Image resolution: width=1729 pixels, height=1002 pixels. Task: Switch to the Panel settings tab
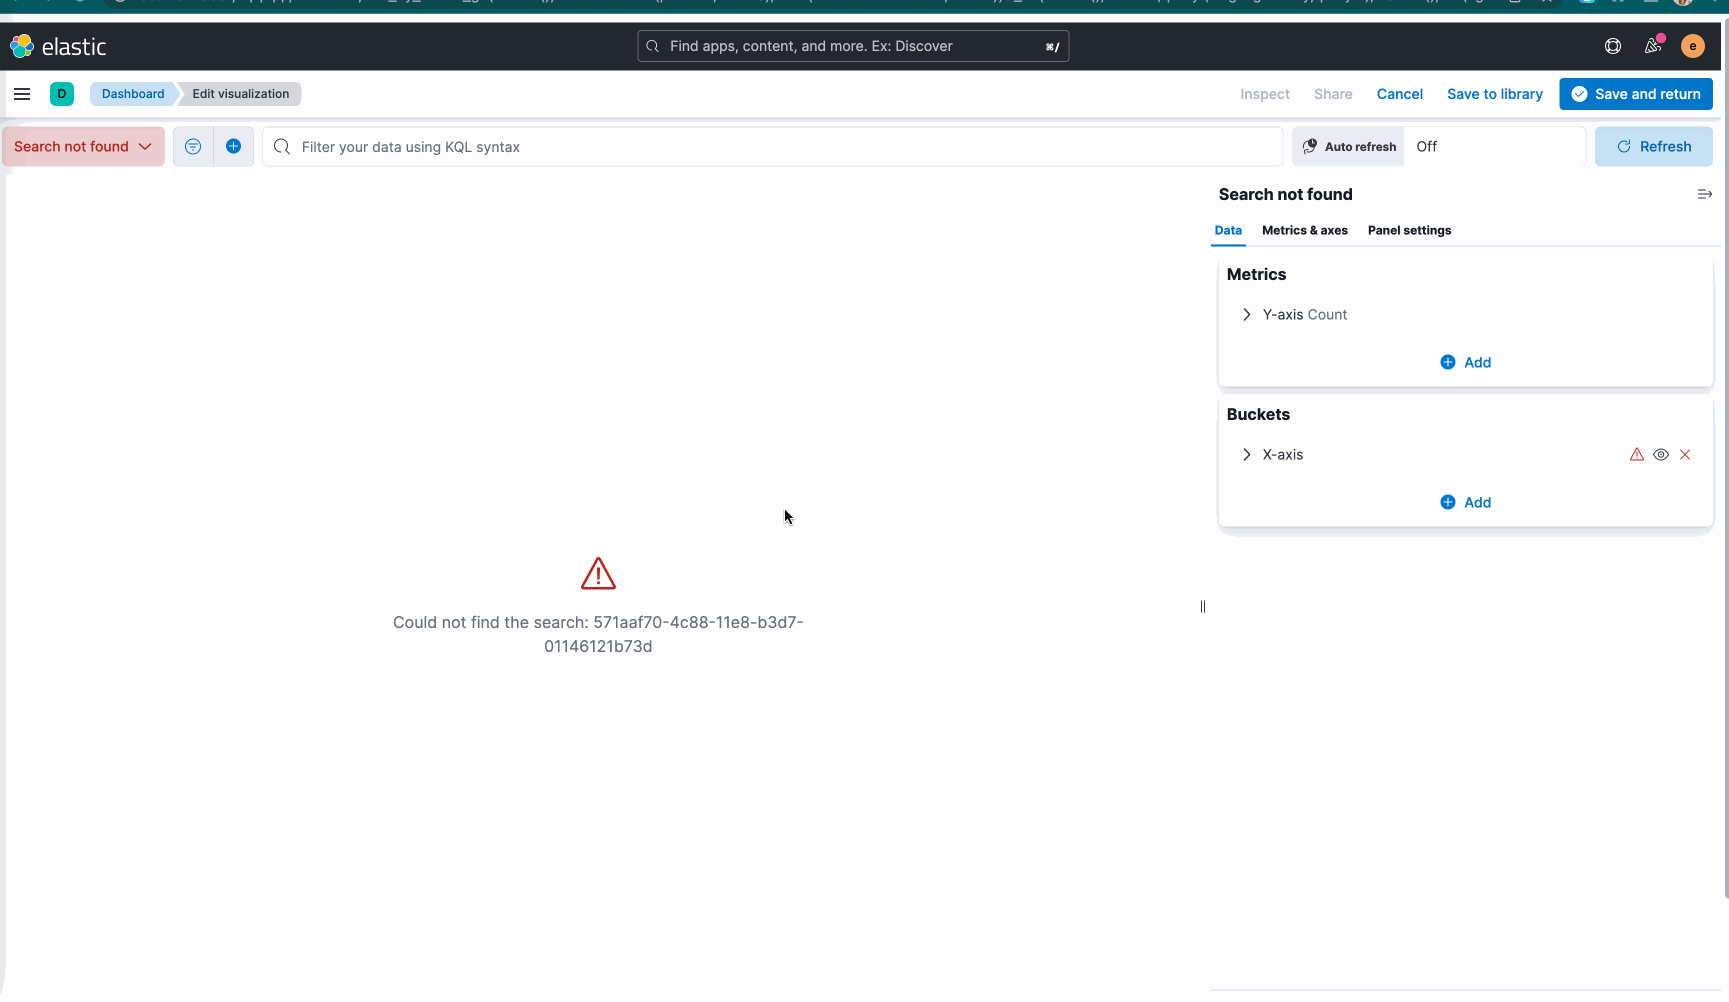point(1409,230)
